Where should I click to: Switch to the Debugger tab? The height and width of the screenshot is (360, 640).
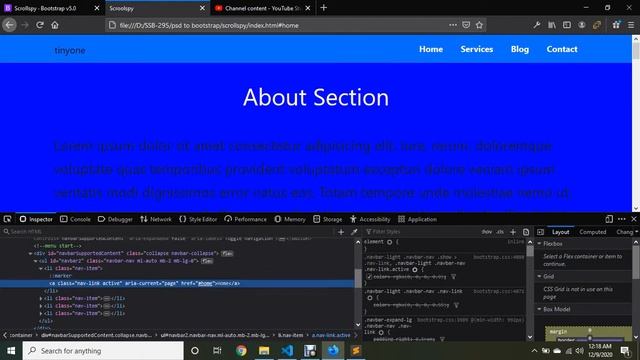(115, 219)
